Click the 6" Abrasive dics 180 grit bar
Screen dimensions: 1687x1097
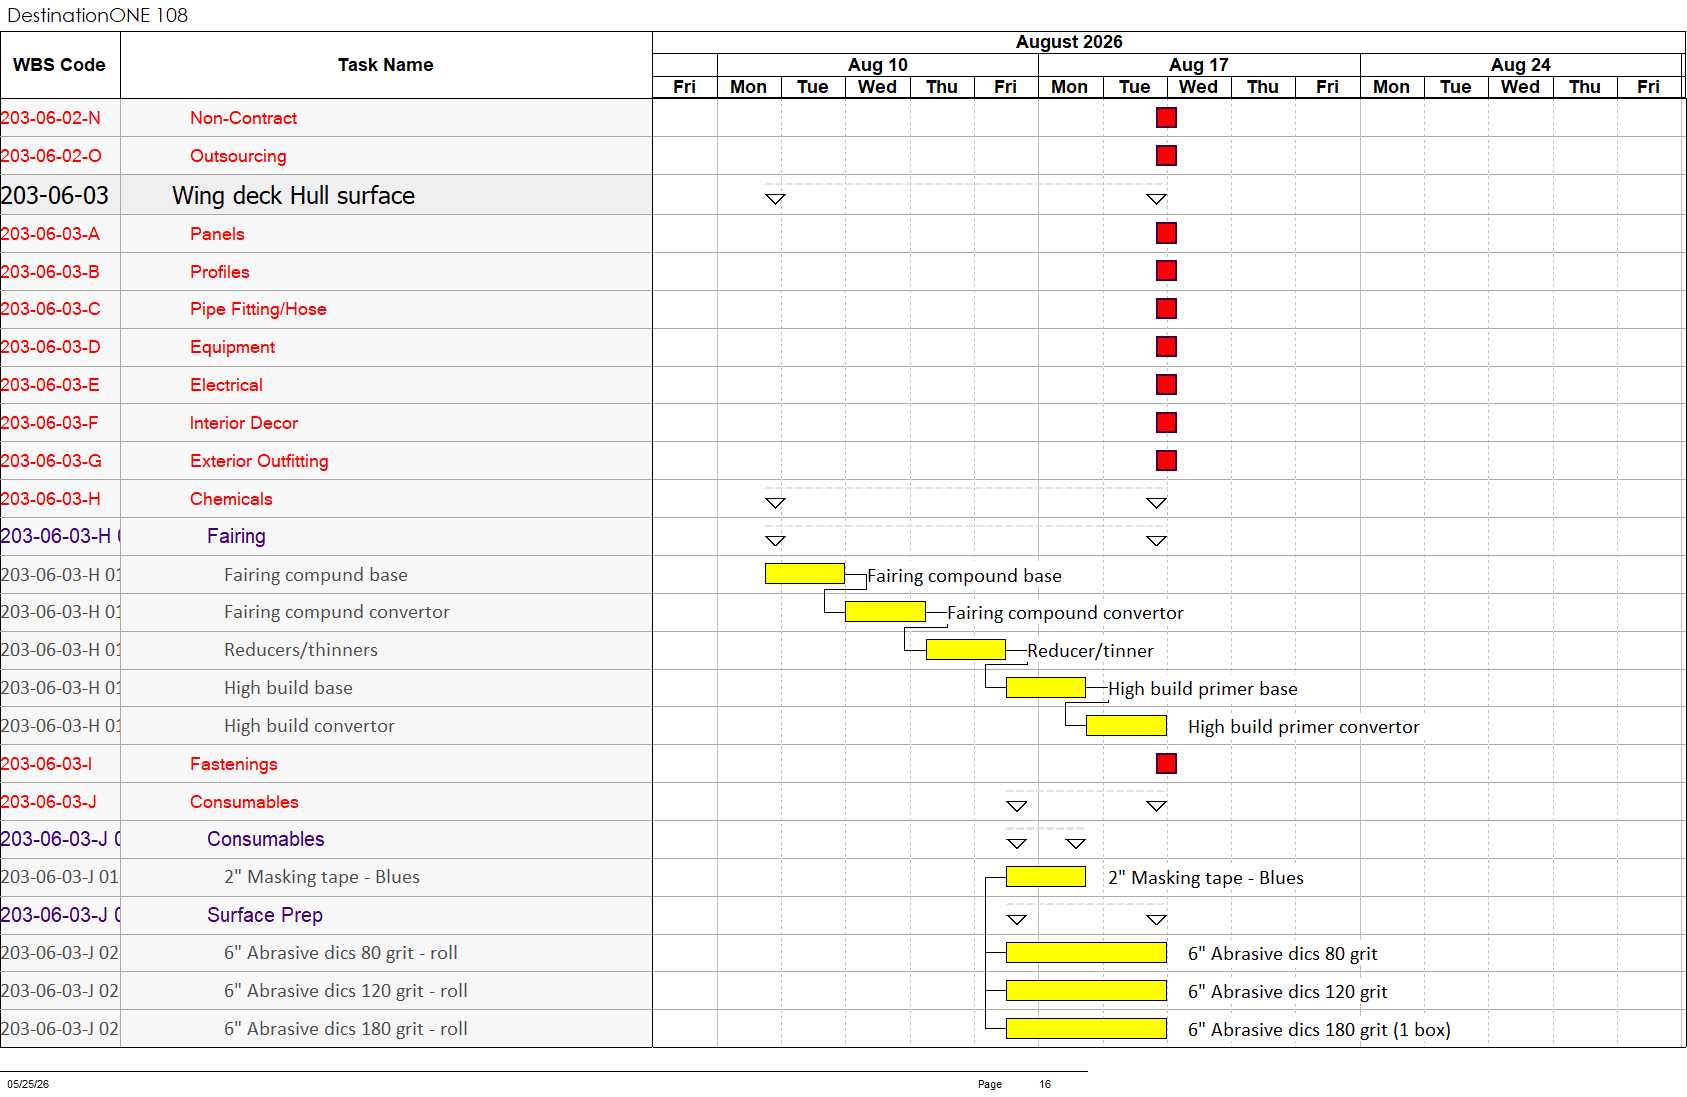click(1086, 1029)
